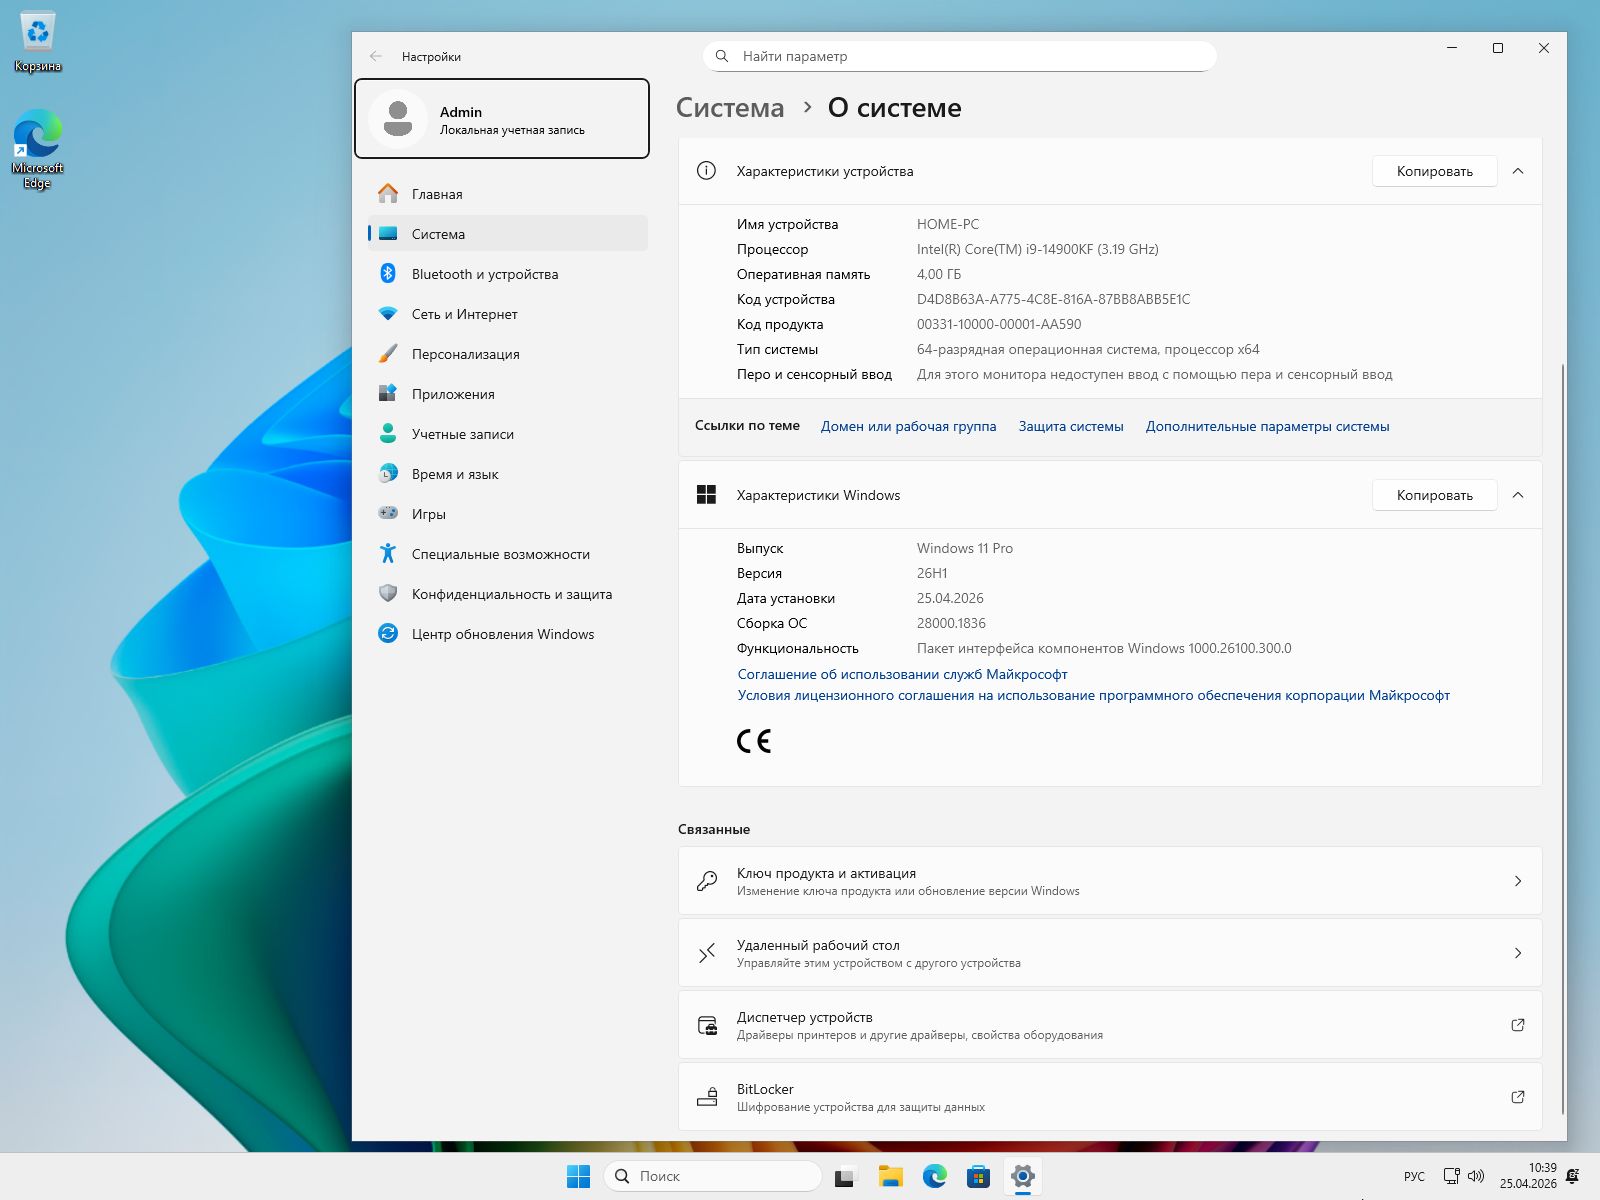Click the Accessibility figure icon
The image size is (1600, 1200).
[x=388, y=554]
